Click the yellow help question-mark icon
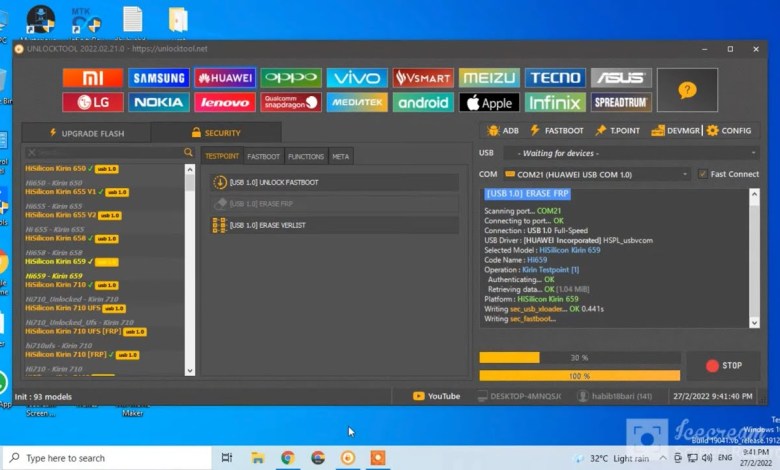 click(x=687, y=90)
